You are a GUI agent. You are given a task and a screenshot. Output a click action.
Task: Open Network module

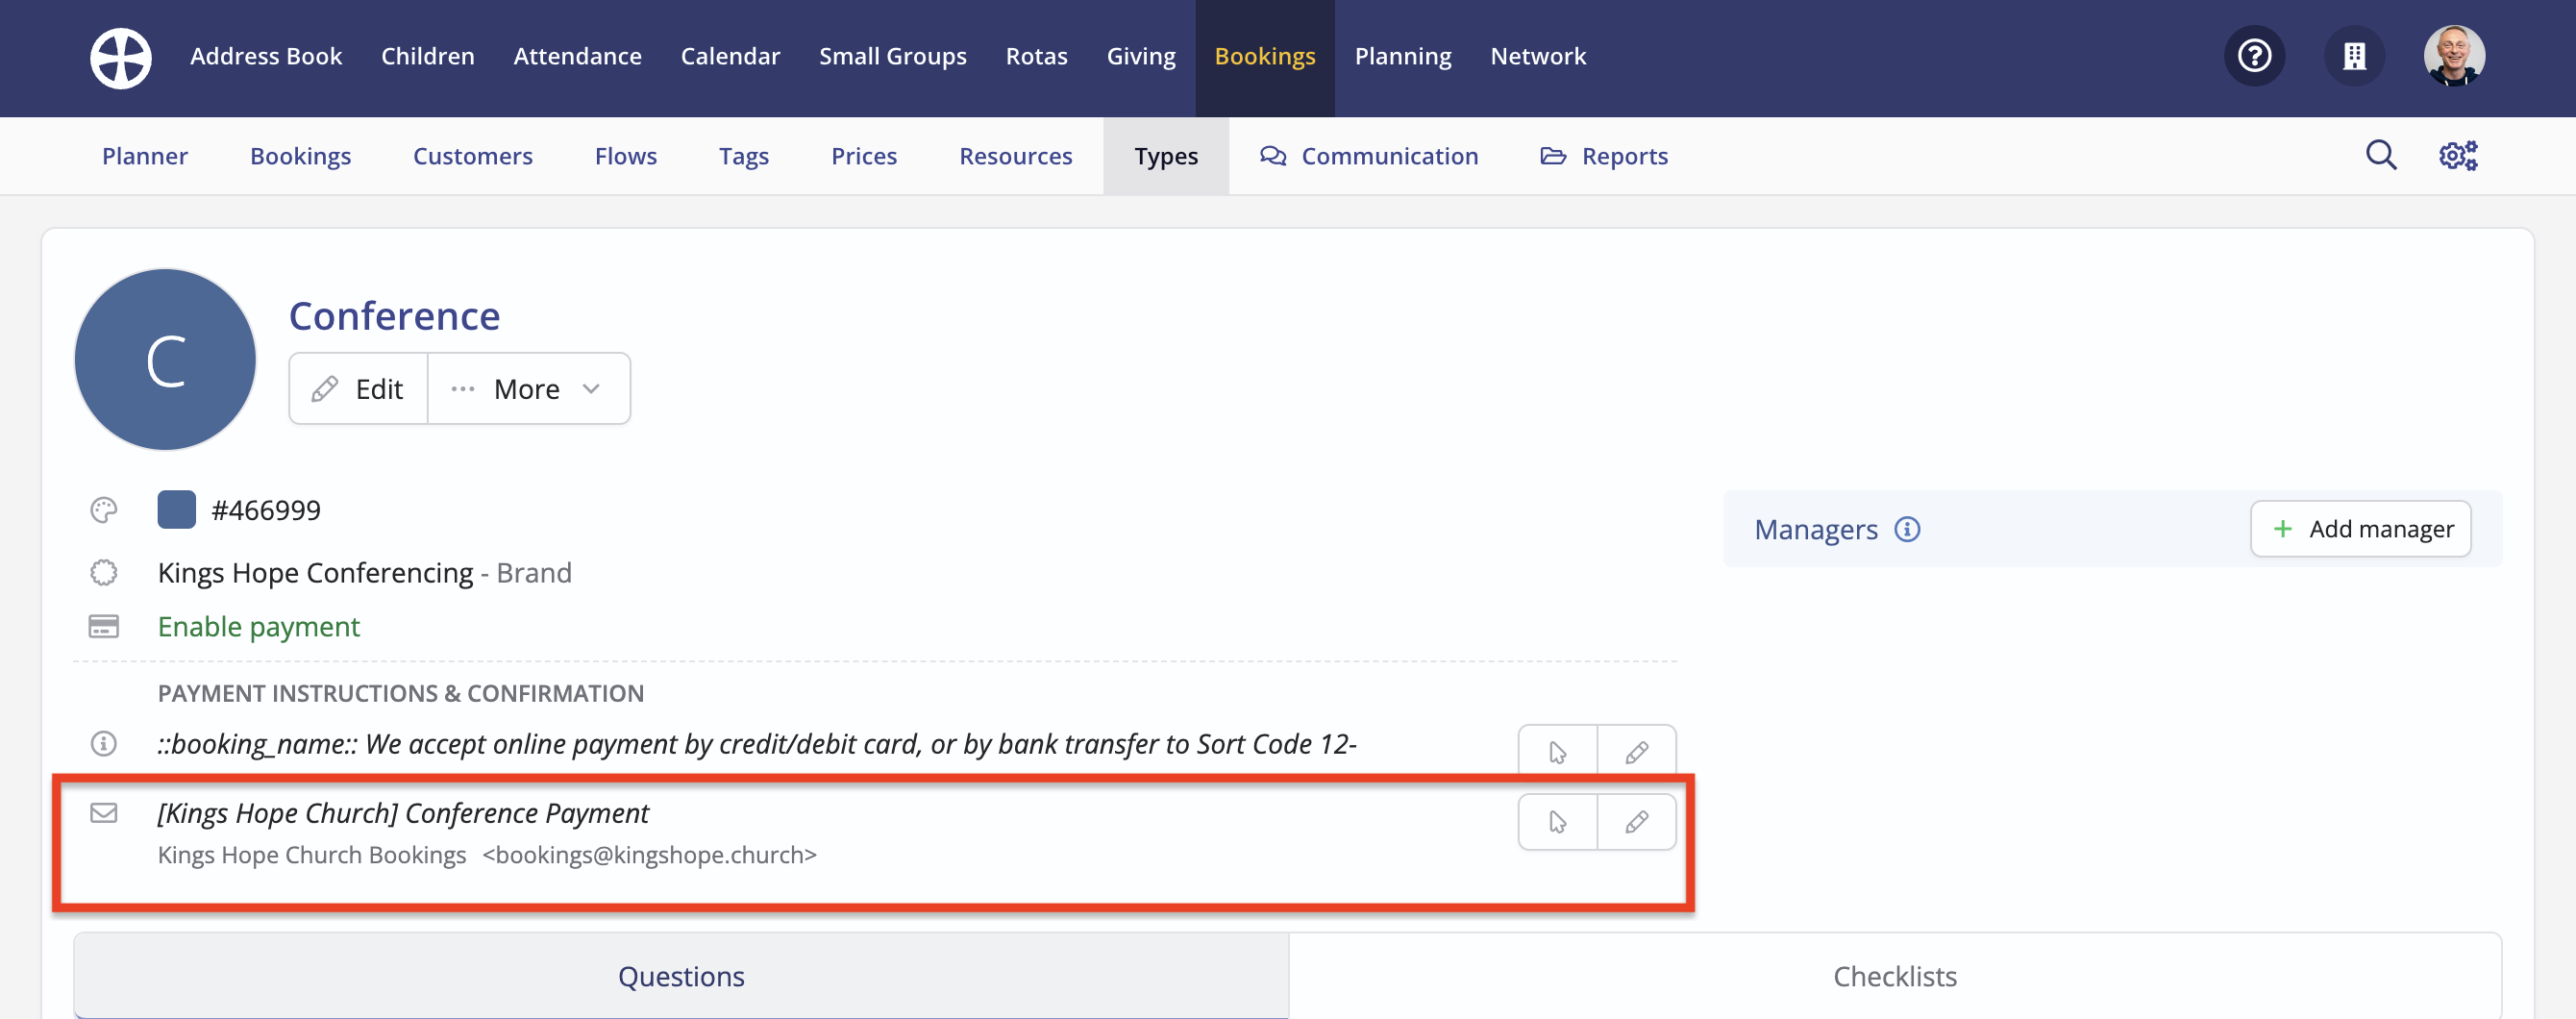(1538, 56)
